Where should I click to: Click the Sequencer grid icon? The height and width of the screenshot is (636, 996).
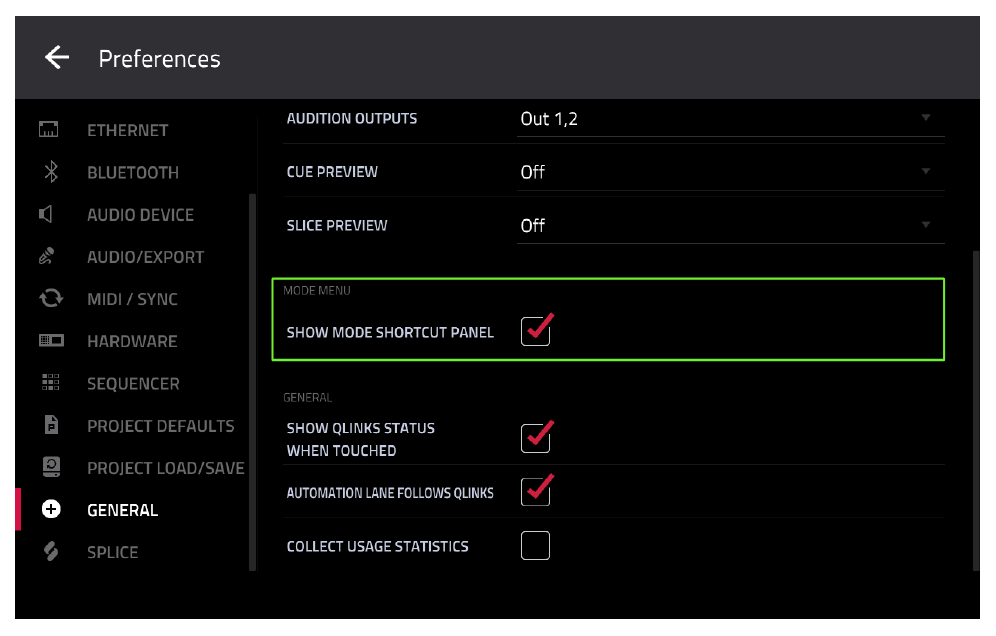click(51, 382)
